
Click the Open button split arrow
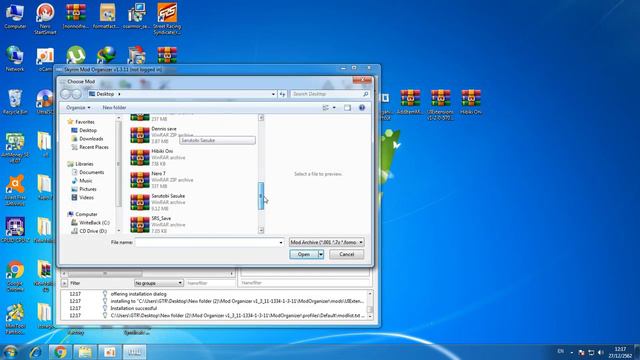coord(321,254)
